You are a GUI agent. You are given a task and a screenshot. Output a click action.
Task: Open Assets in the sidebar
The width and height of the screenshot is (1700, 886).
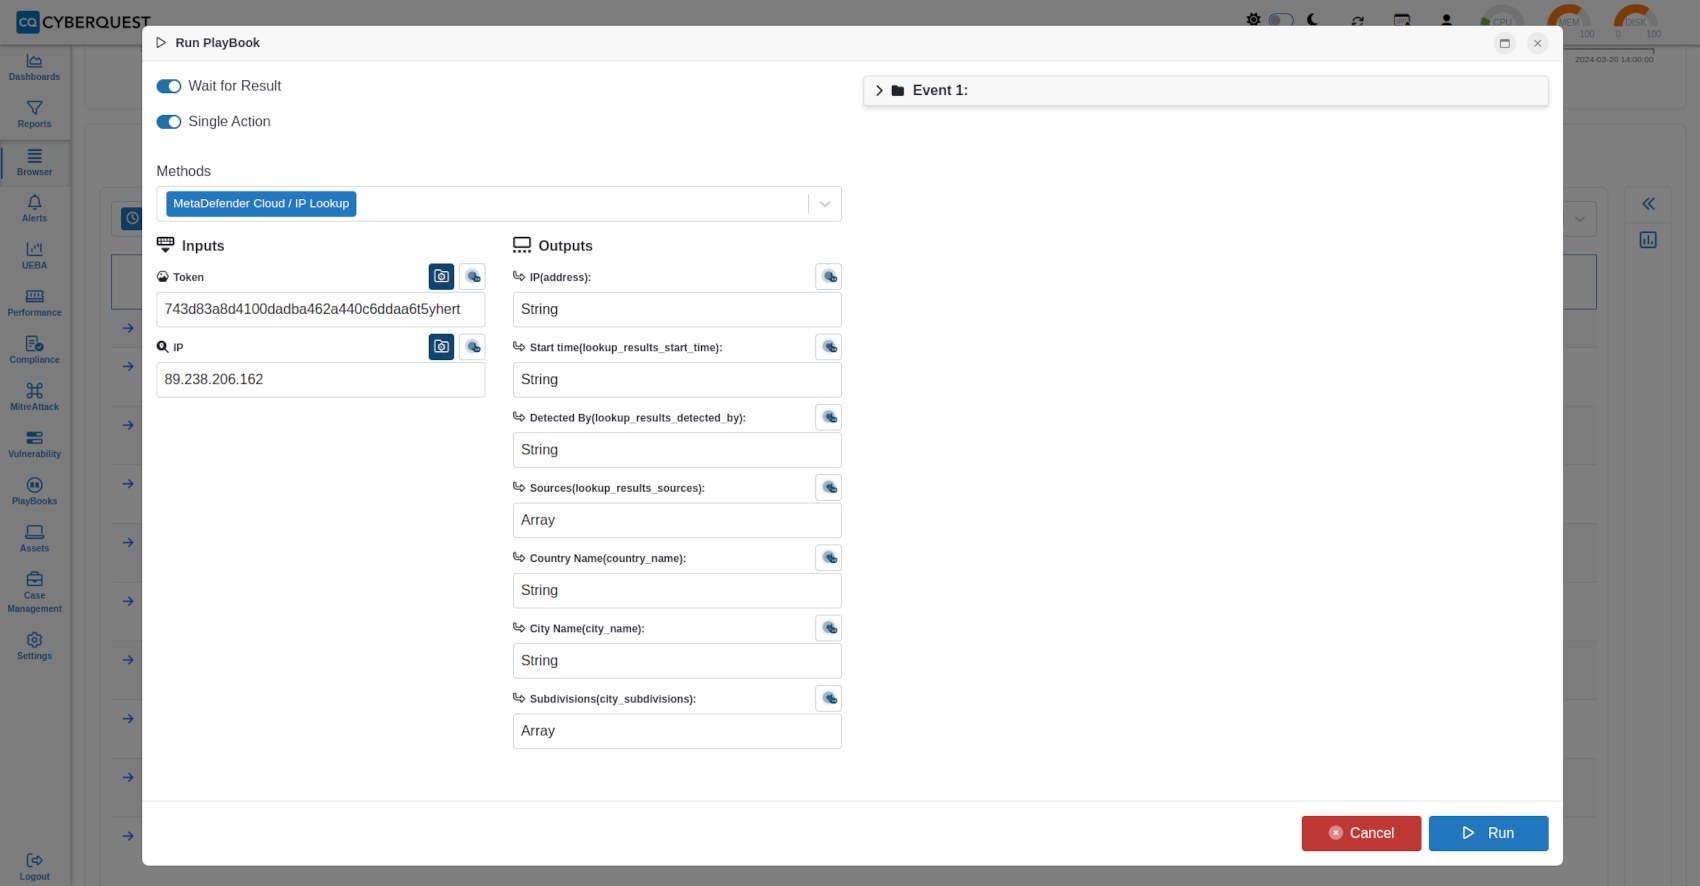click(x=35, y=539)
